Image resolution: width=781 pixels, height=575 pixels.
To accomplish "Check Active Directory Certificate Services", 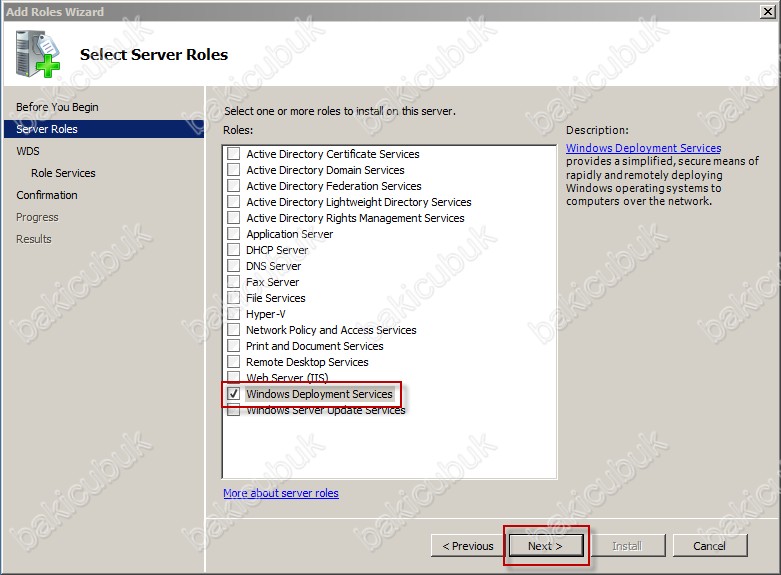I will (233, 153).
